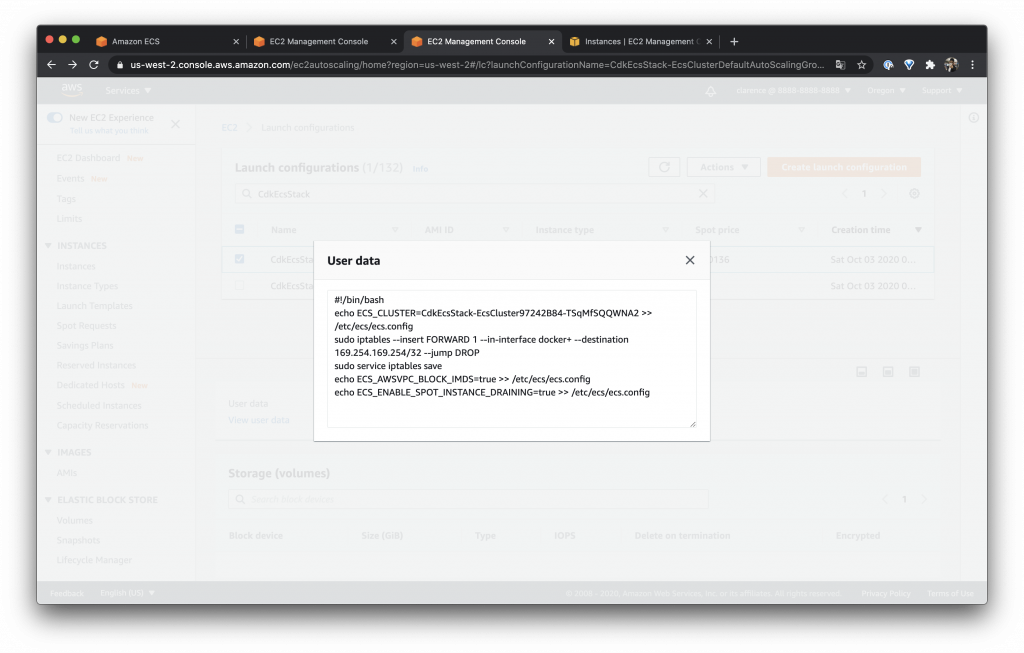Open the account menu dropdown
Viewport: 1024px width, 653px height.
tap(793, 90)
